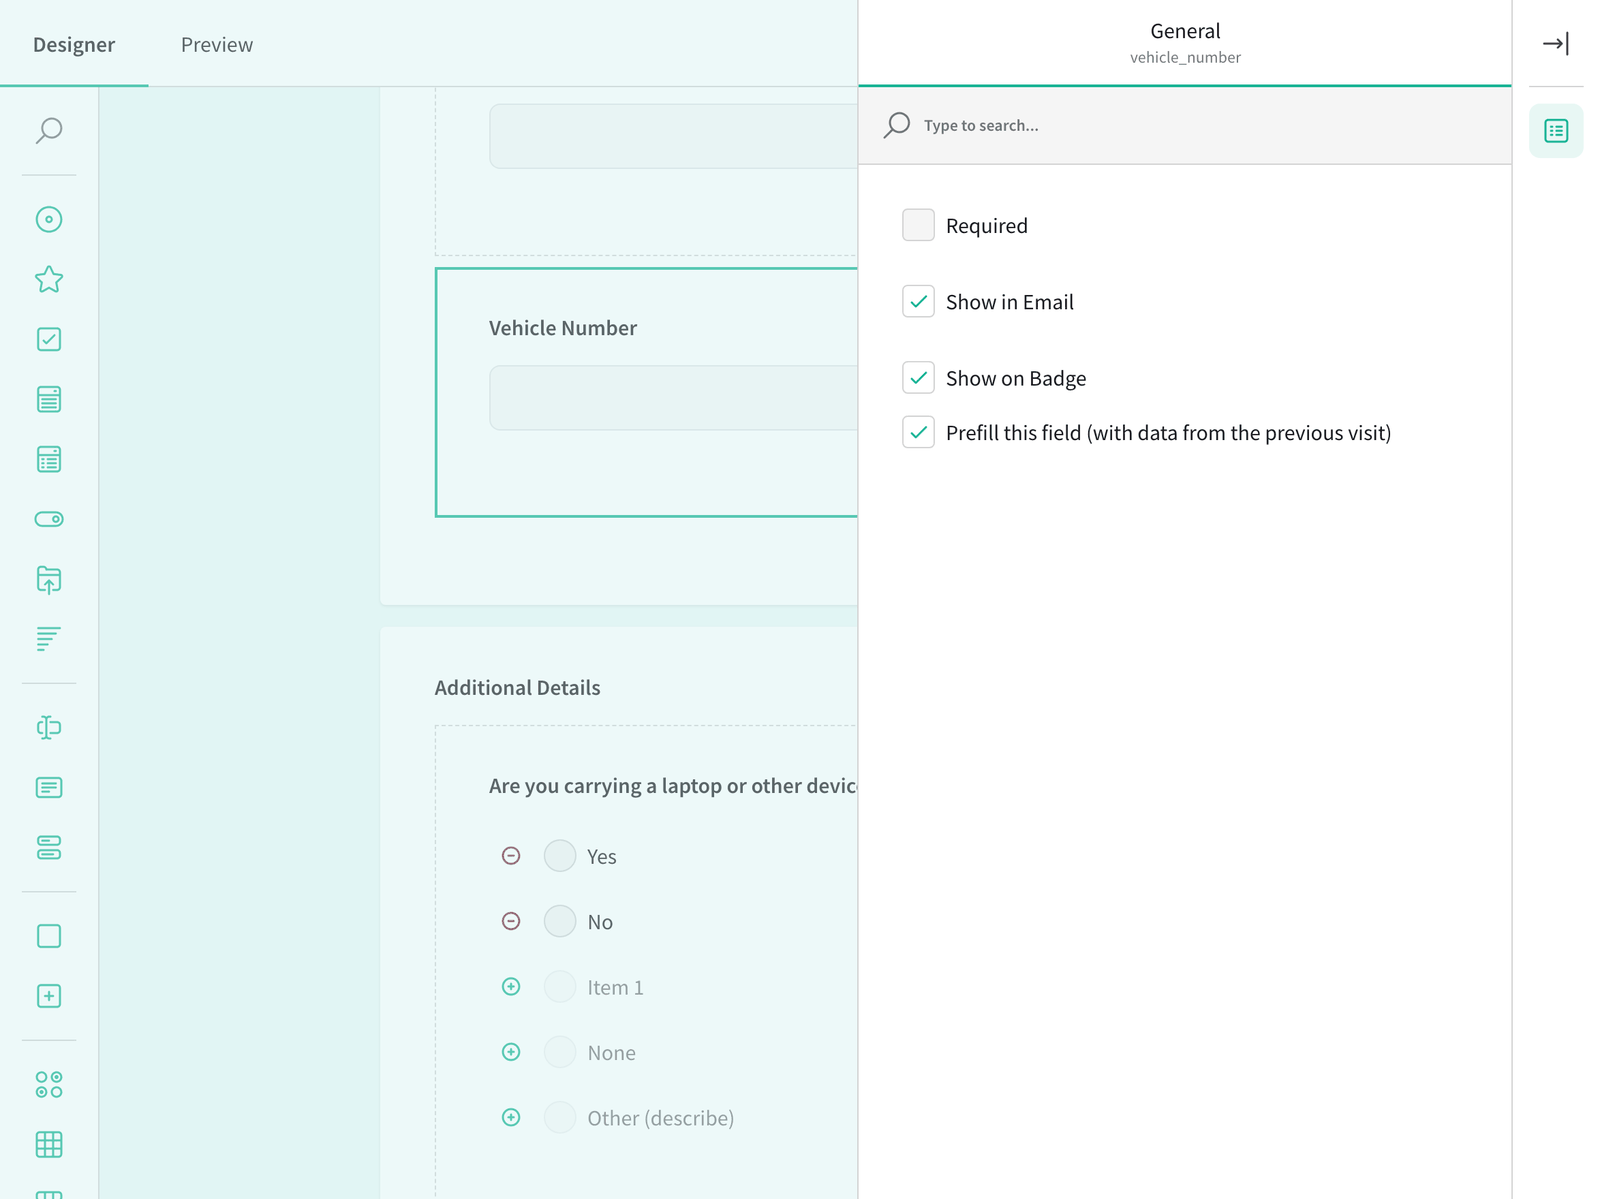Select the File Upload toolbox icon

(x=49, y=579)
